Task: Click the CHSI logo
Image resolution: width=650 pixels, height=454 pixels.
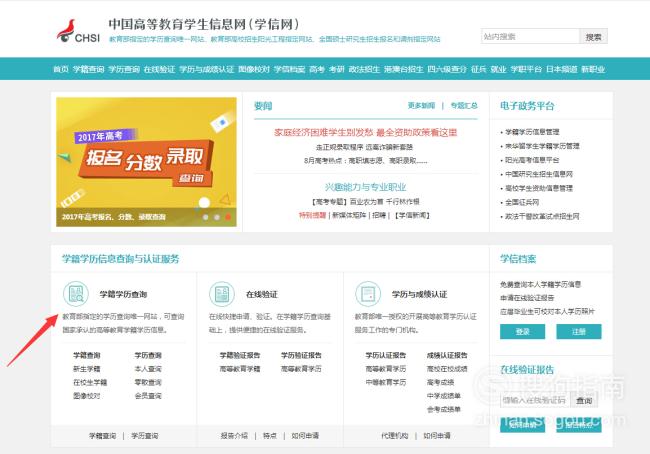Action: pos(78,31)
